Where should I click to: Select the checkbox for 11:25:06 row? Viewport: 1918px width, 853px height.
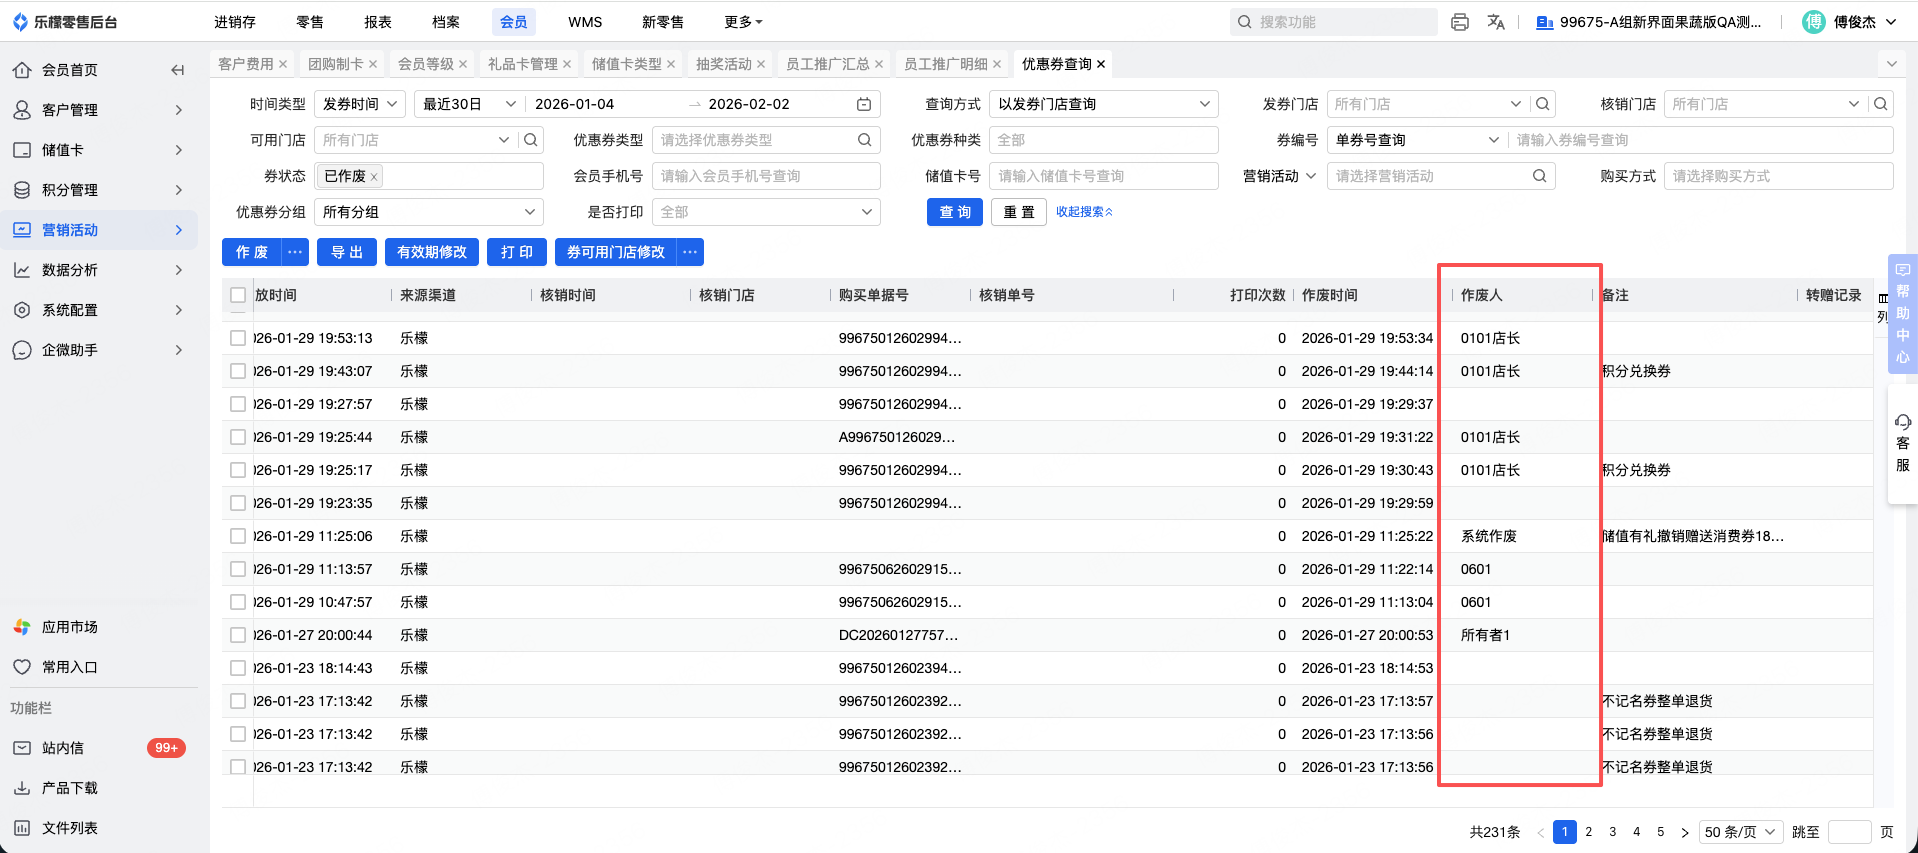point(238,536)
